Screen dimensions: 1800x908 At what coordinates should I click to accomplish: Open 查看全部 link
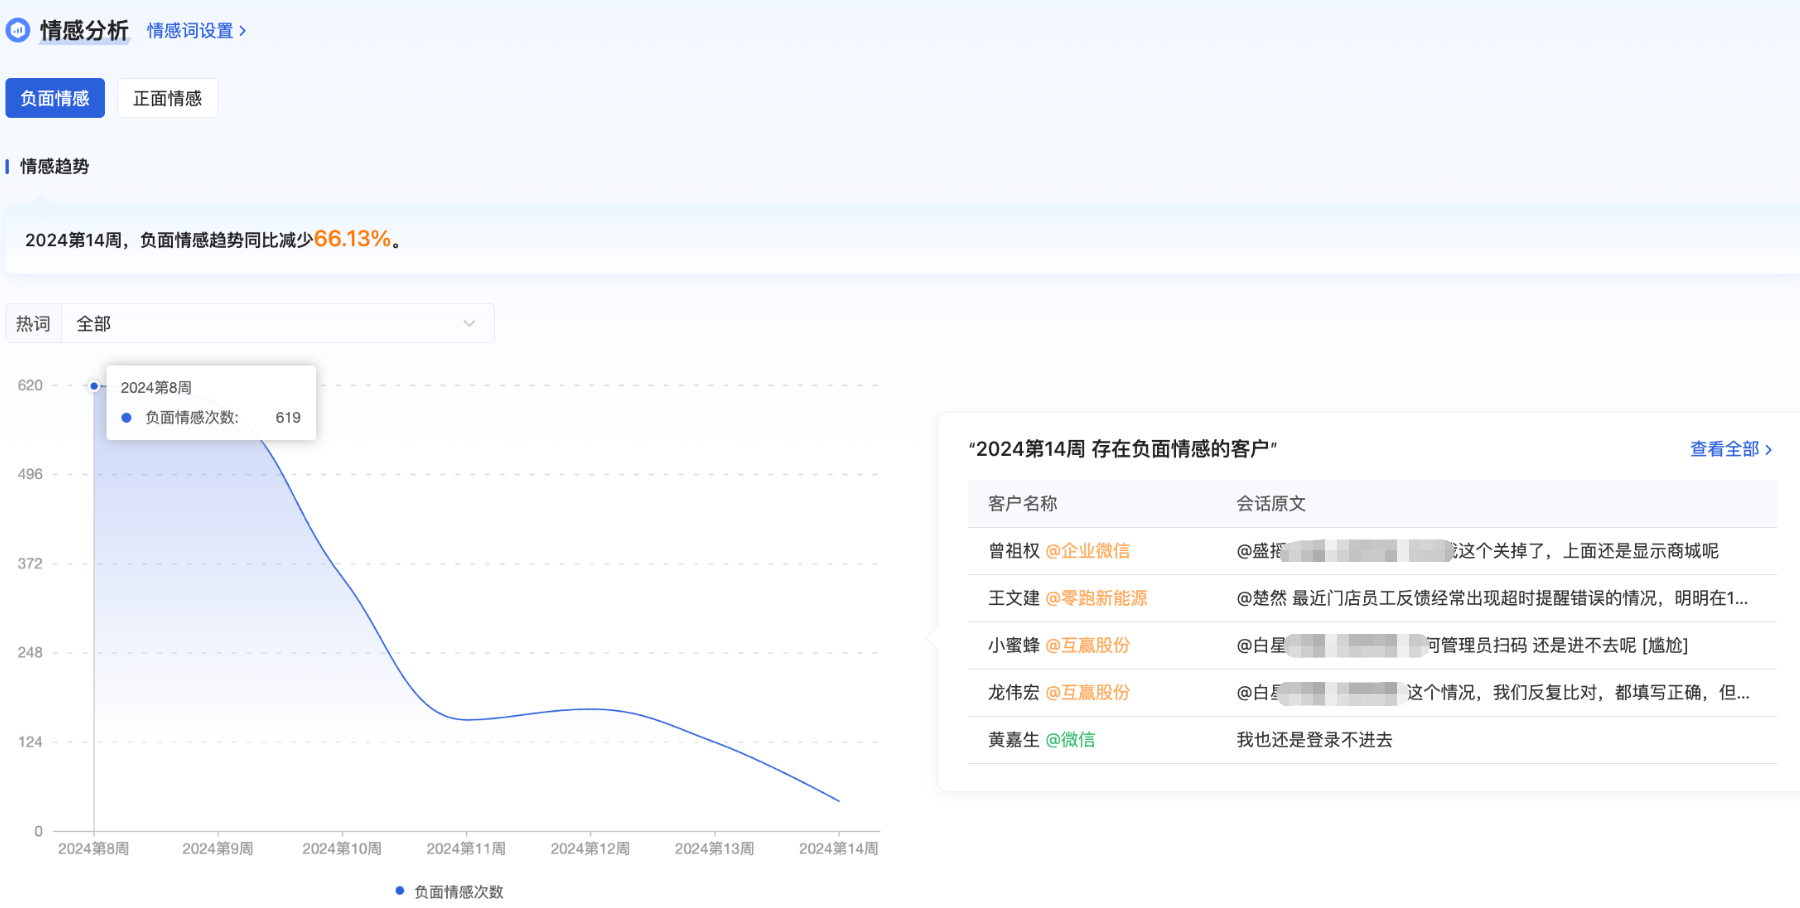[1731, 449]
